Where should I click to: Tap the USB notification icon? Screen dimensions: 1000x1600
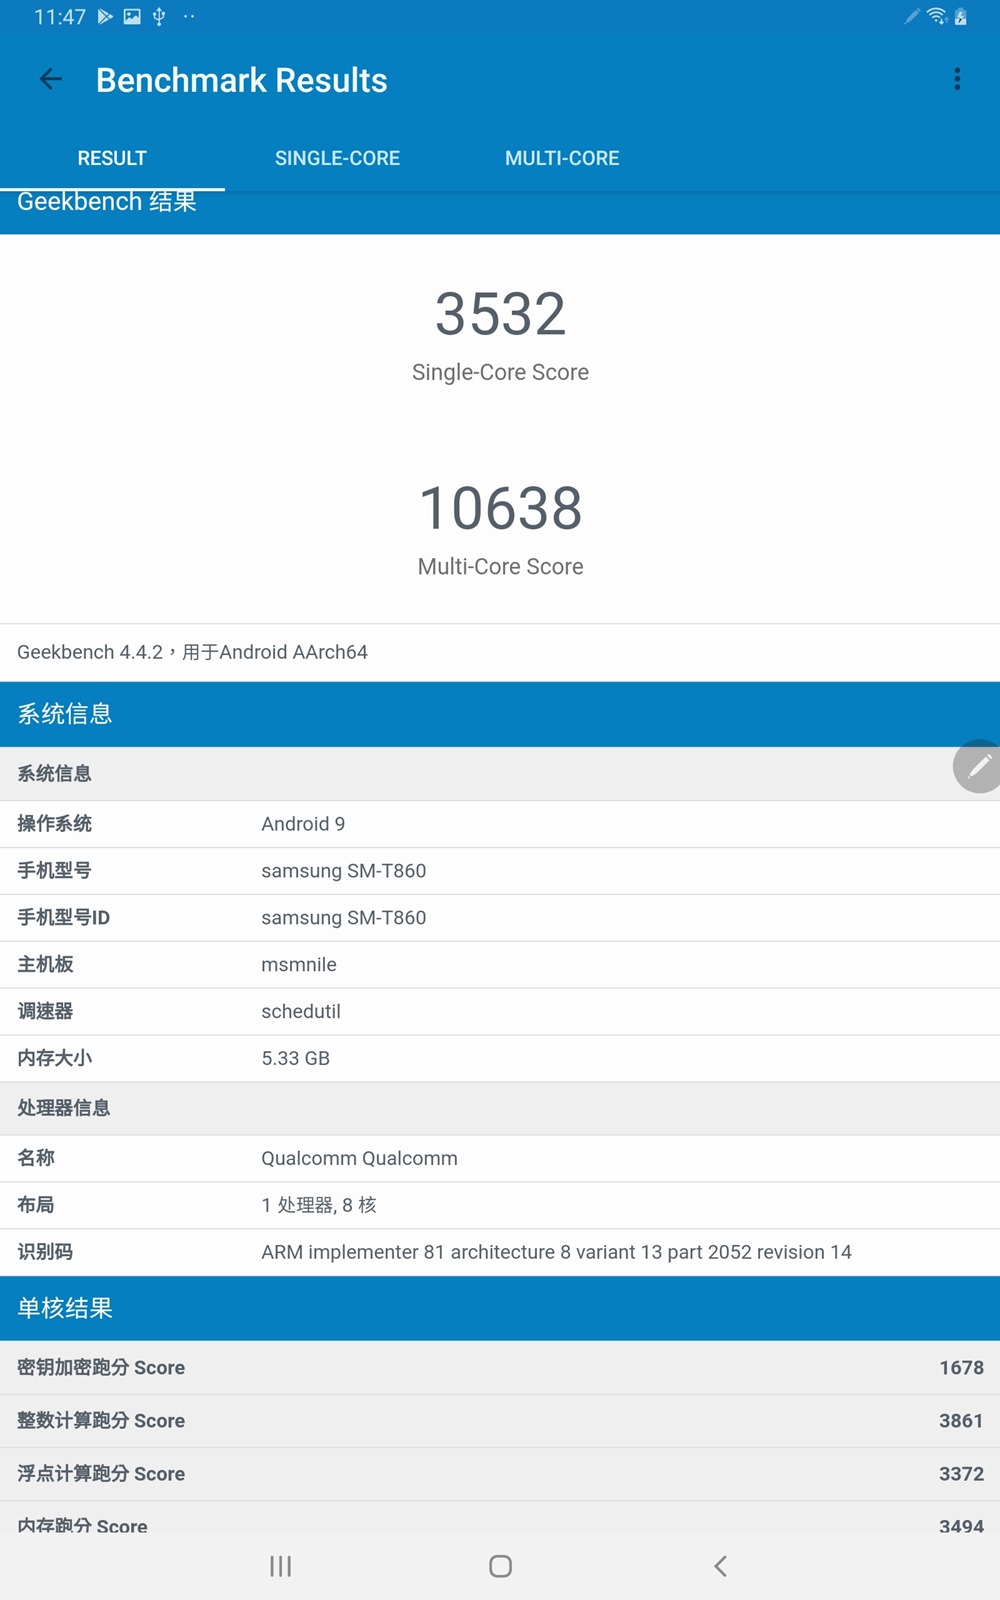(x=159, y=16)
